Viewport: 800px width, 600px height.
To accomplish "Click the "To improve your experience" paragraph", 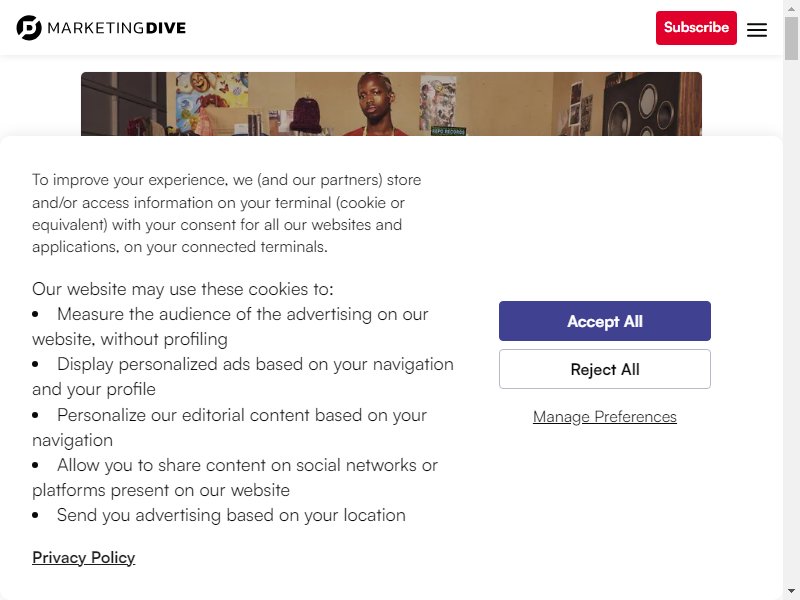I will (227, 213).
